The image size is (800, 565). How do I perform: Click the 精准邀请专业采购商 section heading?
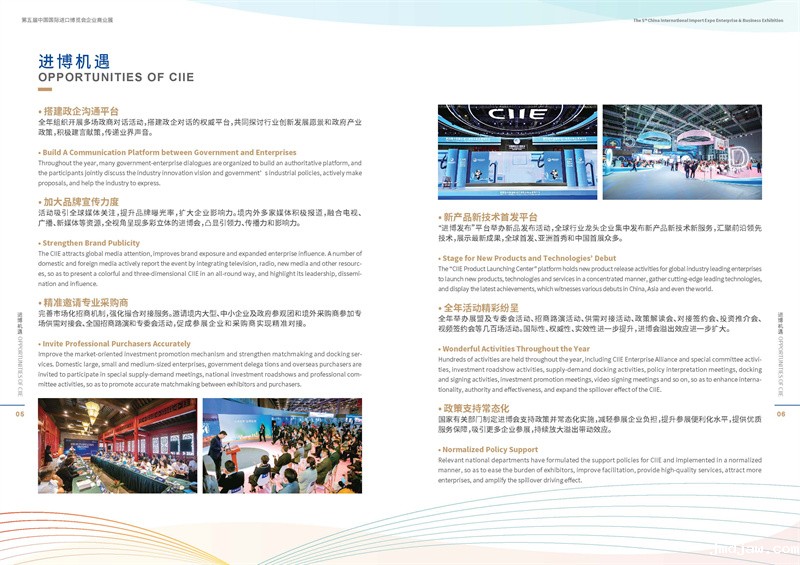(x=84, y=302)
